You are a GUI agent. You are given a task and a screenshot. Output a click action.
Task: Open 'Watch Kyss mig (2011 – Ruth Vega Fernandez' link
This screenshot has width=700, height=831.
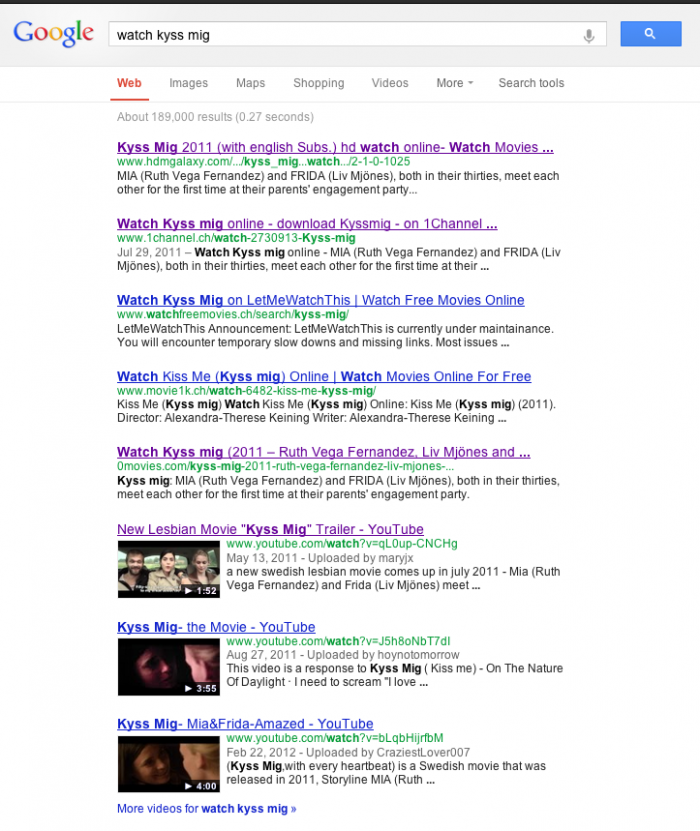click(323, 452)
